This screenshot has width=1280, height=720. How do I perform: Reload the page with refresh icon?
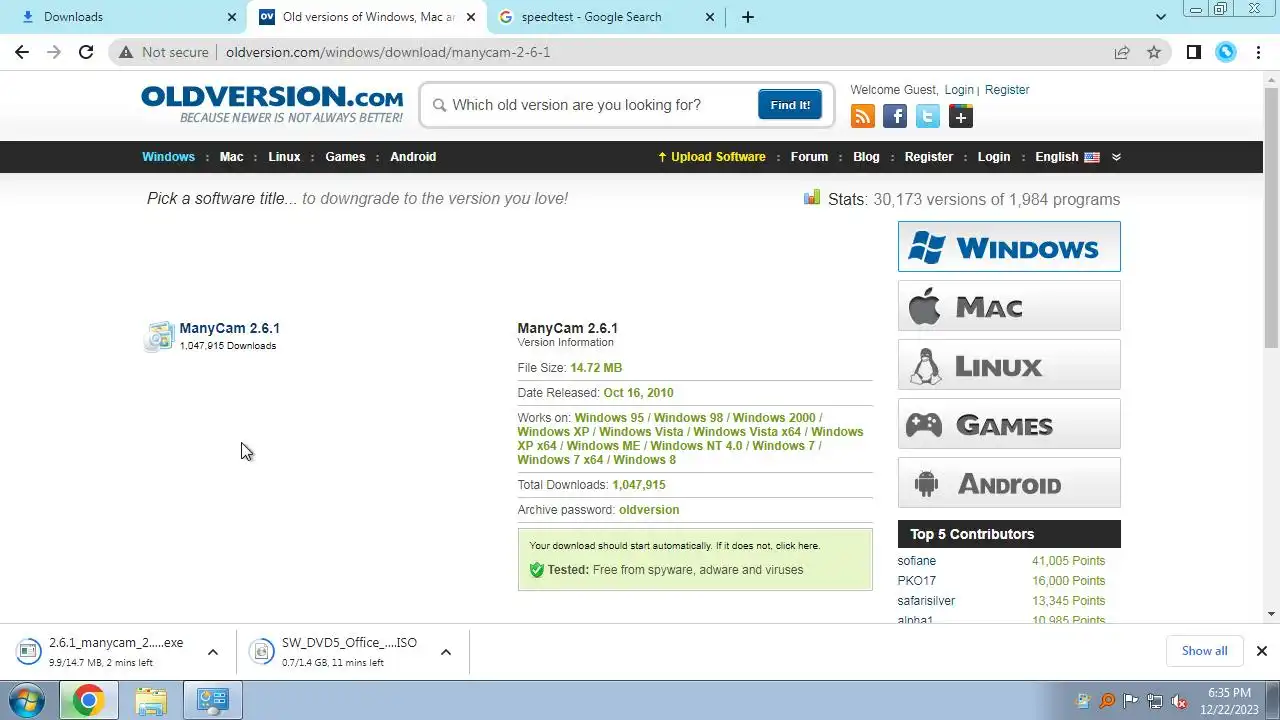(x=86, y=52)
